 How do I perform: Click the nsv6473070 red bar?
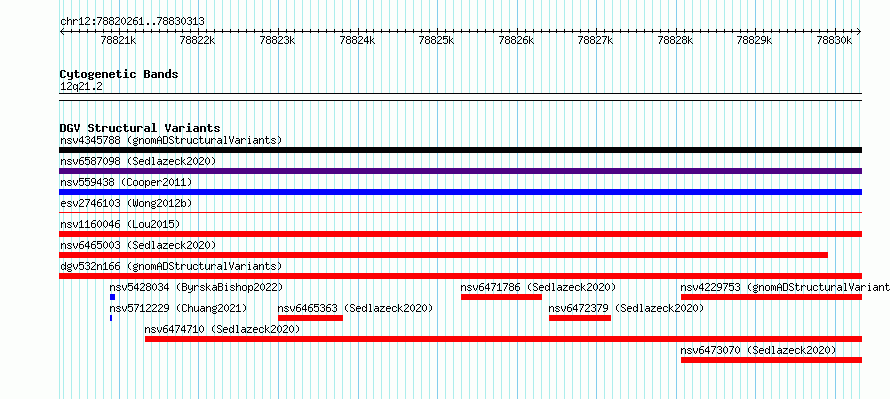[x=771, y=360]
